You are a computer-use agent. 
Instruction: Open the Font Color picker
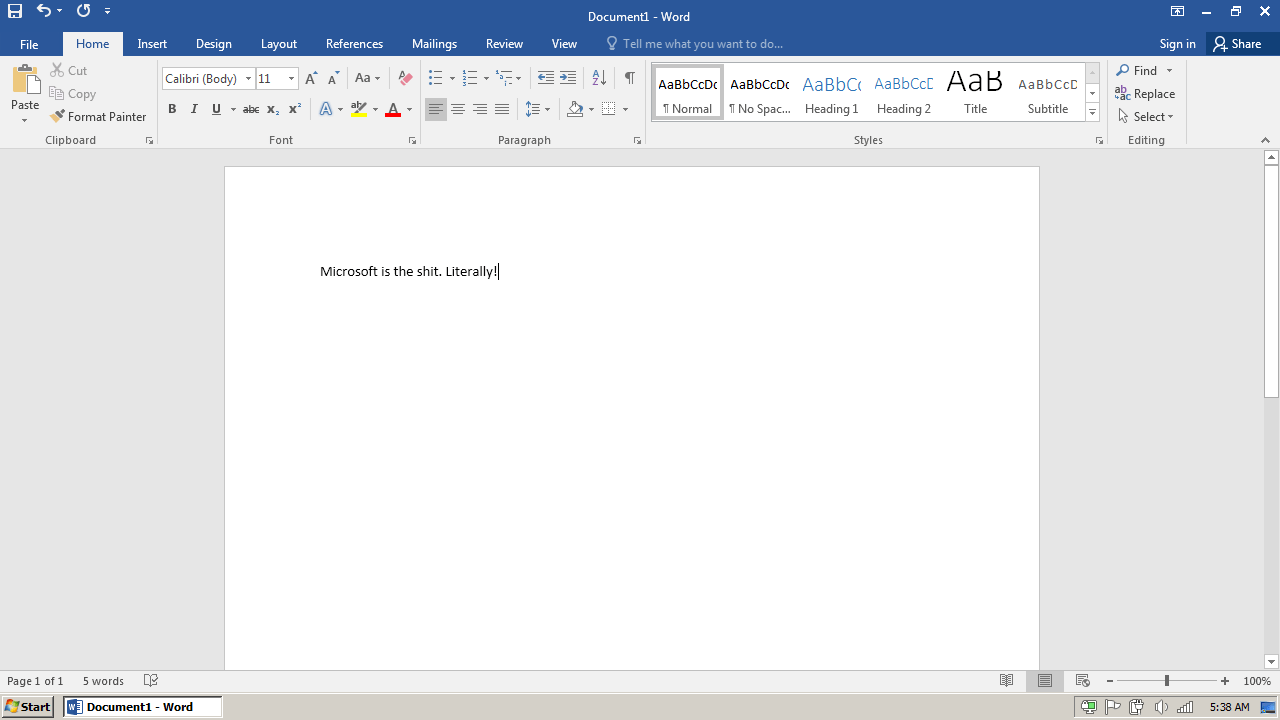pyautogui.click(x=408, y=109)
